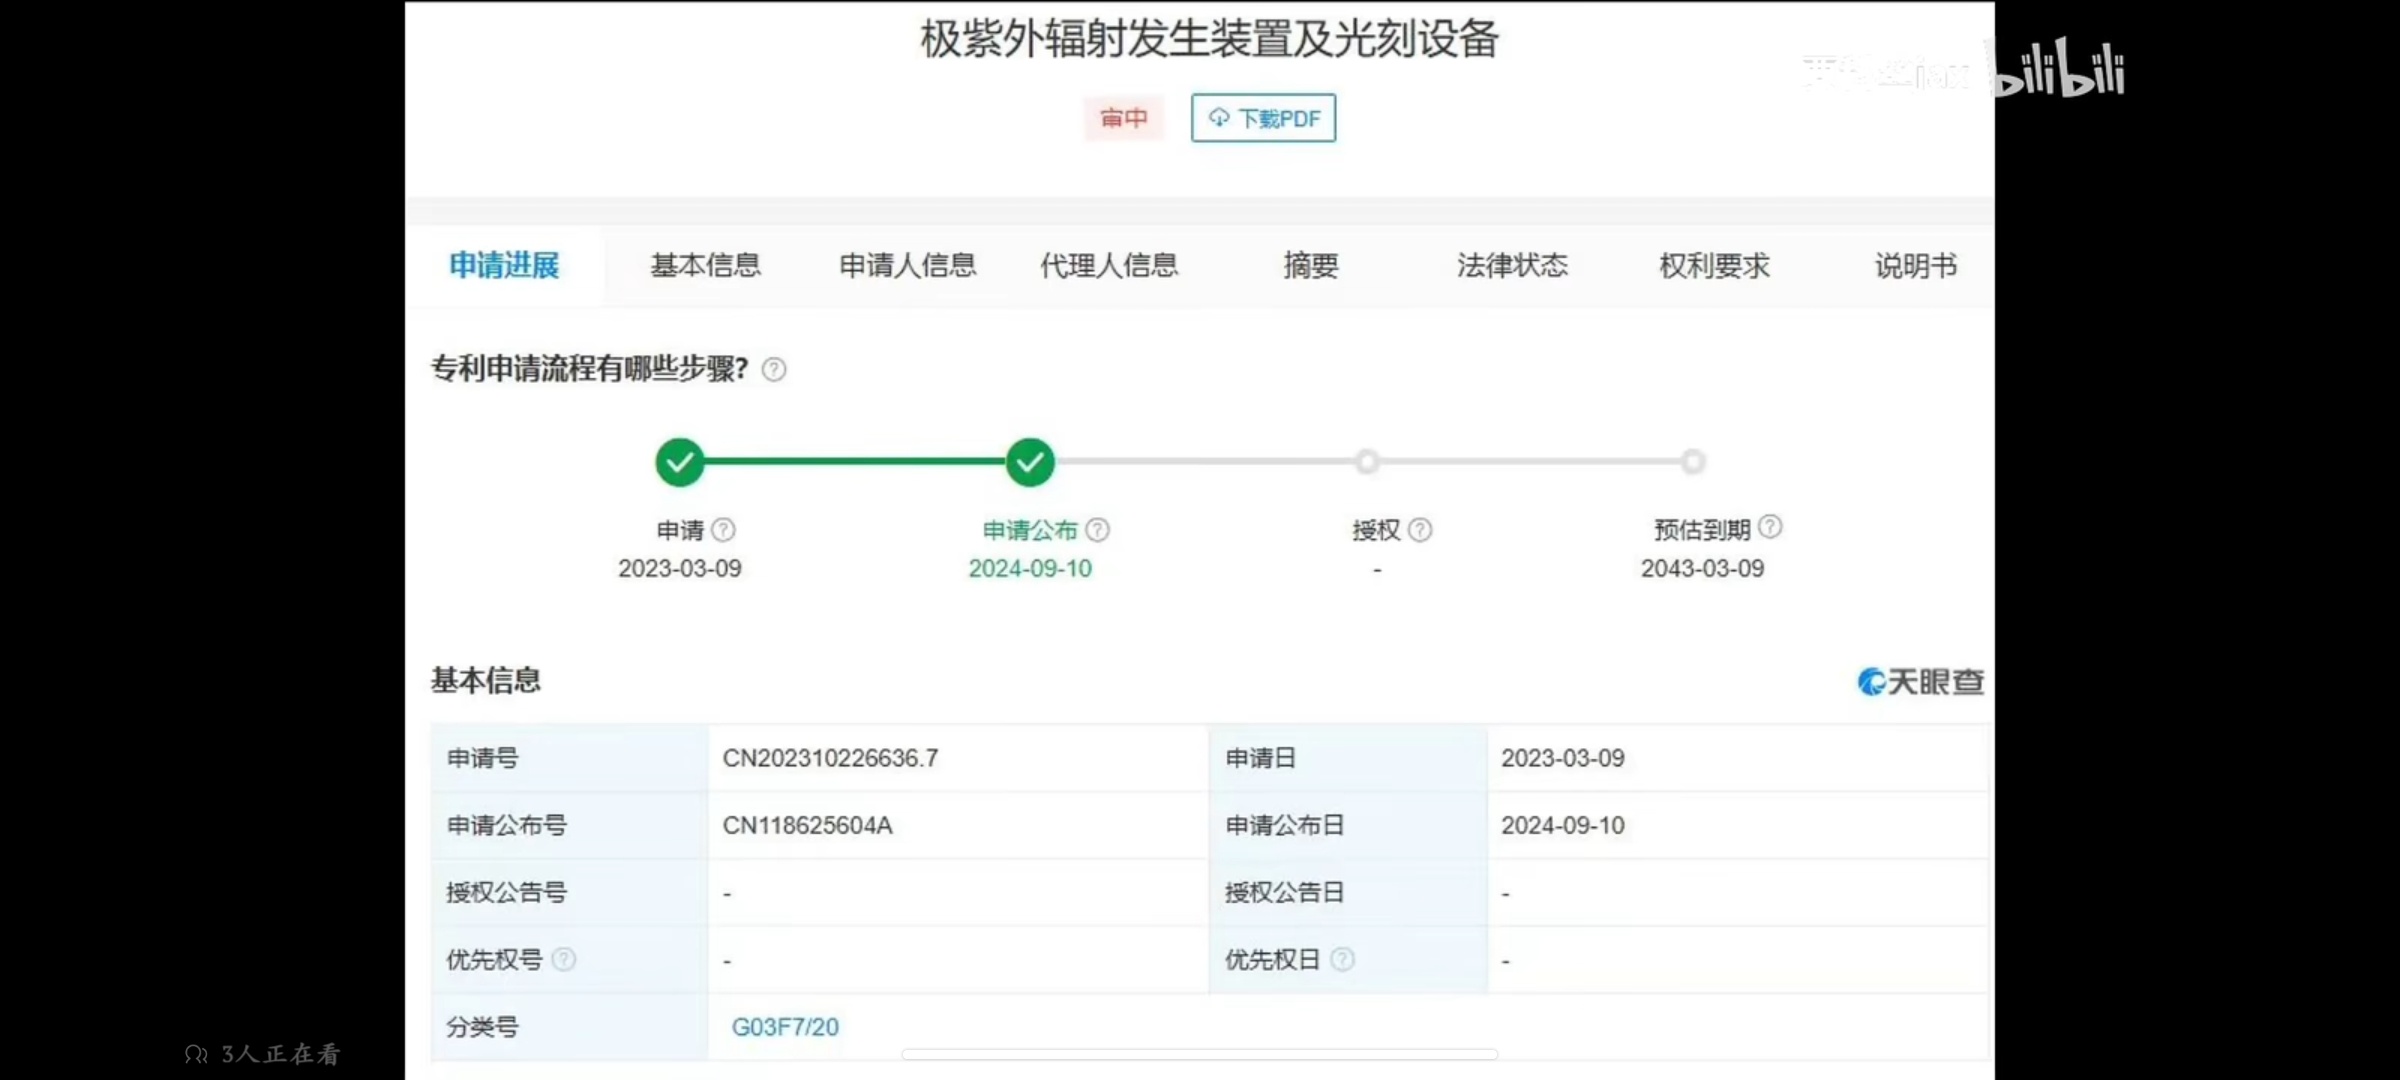Open the 摘要 tab
The image size is (2400, 1080).
pyautogui.click(x=1310, y=266)
